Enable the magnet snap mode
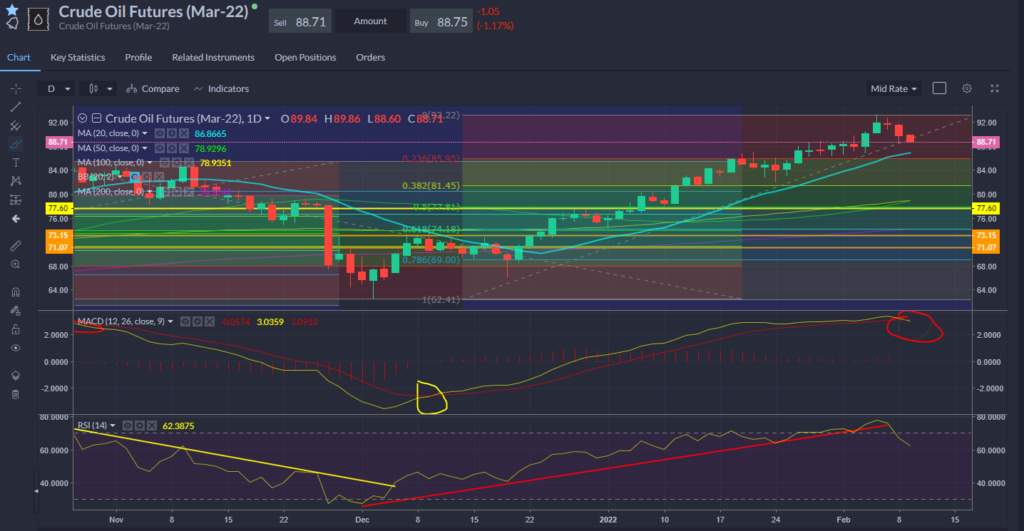The height and width of the screenshot is (531, 1024). [15, 293]
